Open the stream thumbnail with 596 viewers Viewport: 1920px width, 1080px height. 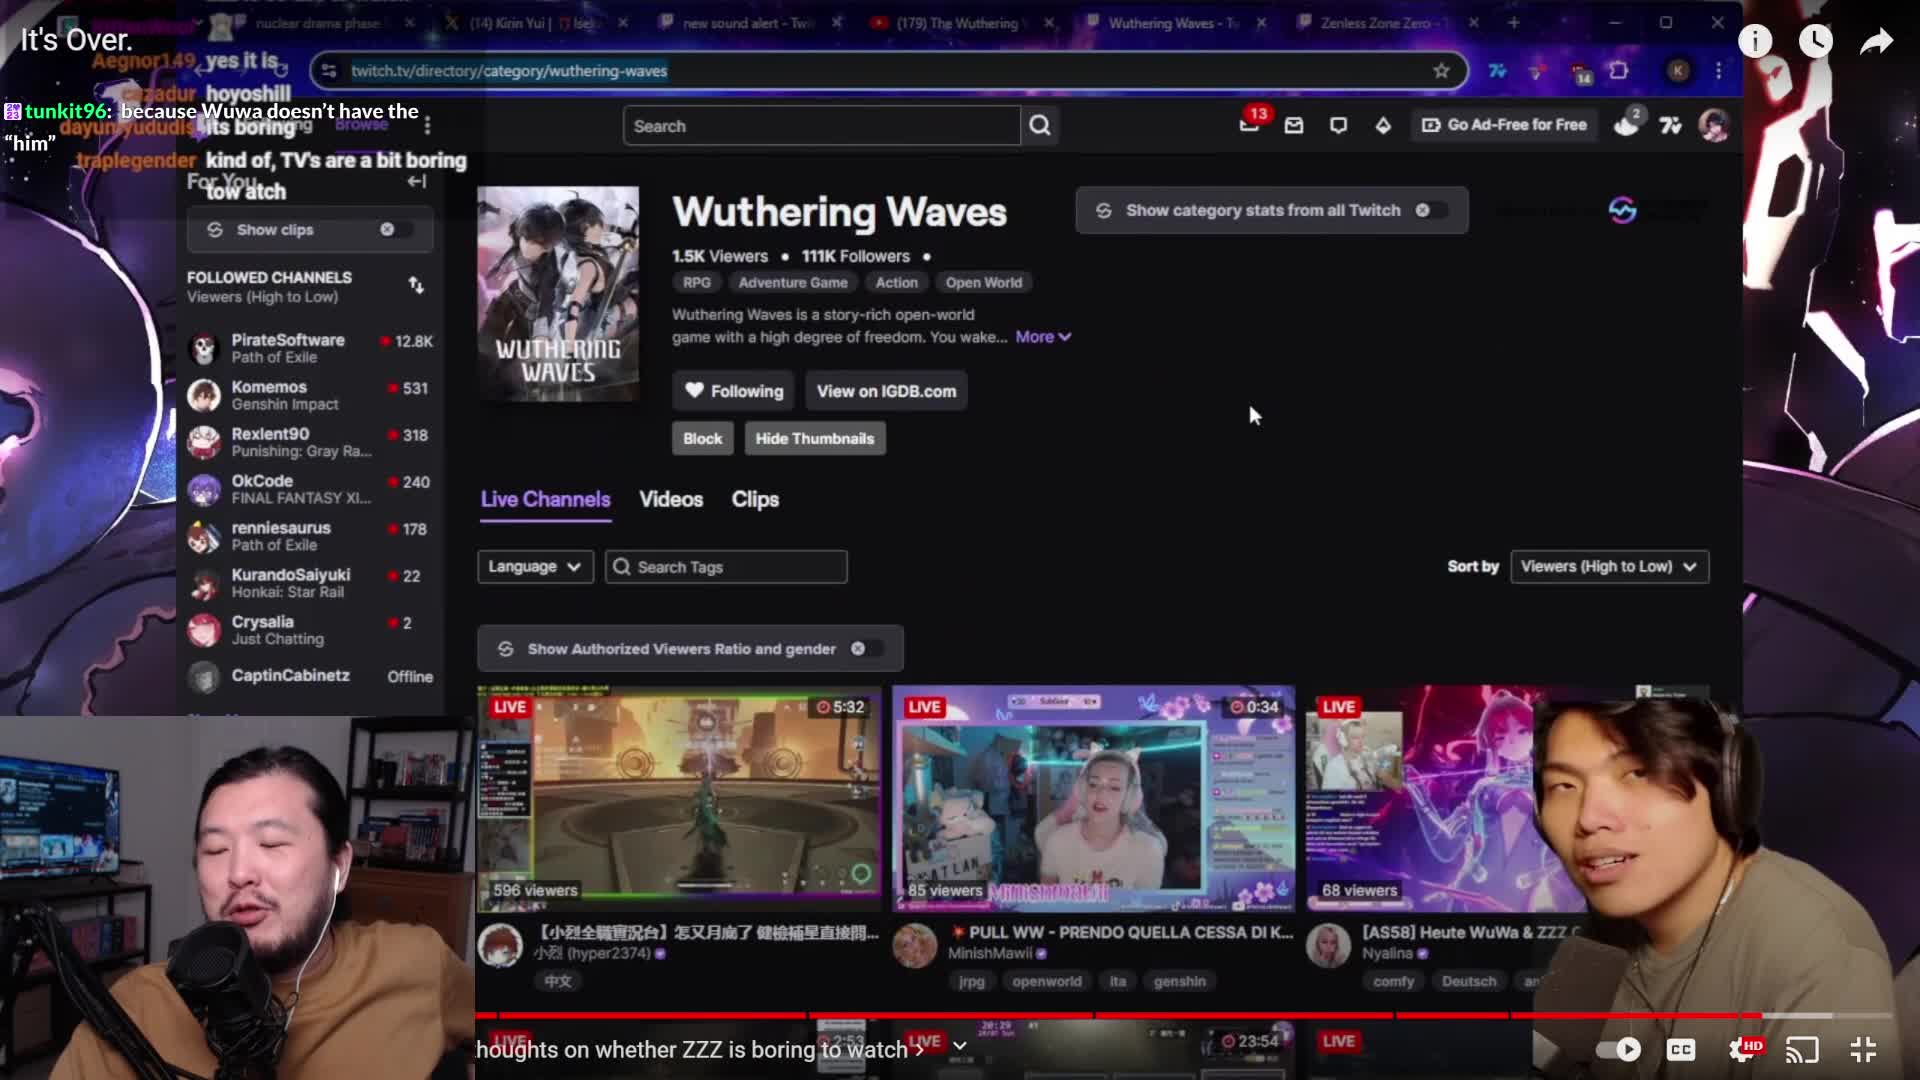680,798
